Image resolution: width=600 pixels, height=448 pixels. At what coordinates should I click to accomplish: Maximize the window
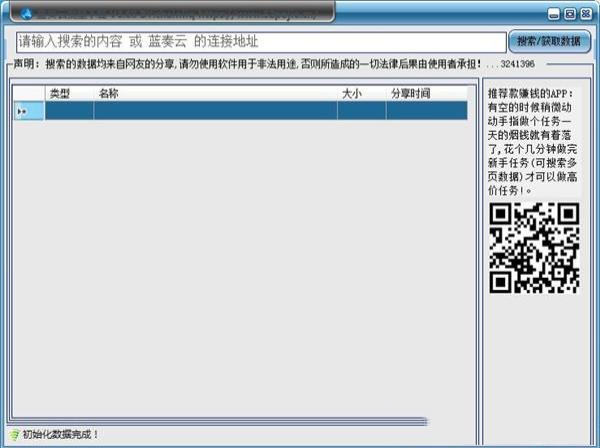coord(570,14)
